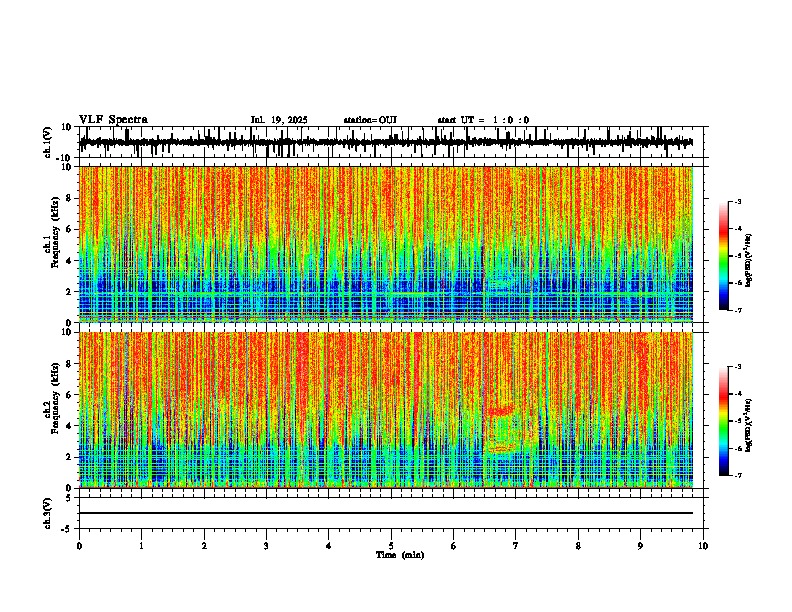Click the log(PSD) label beside ch.2 colorbar
Image resolution: width=792 pixels, height=612 pixels.
coord(748,426)
